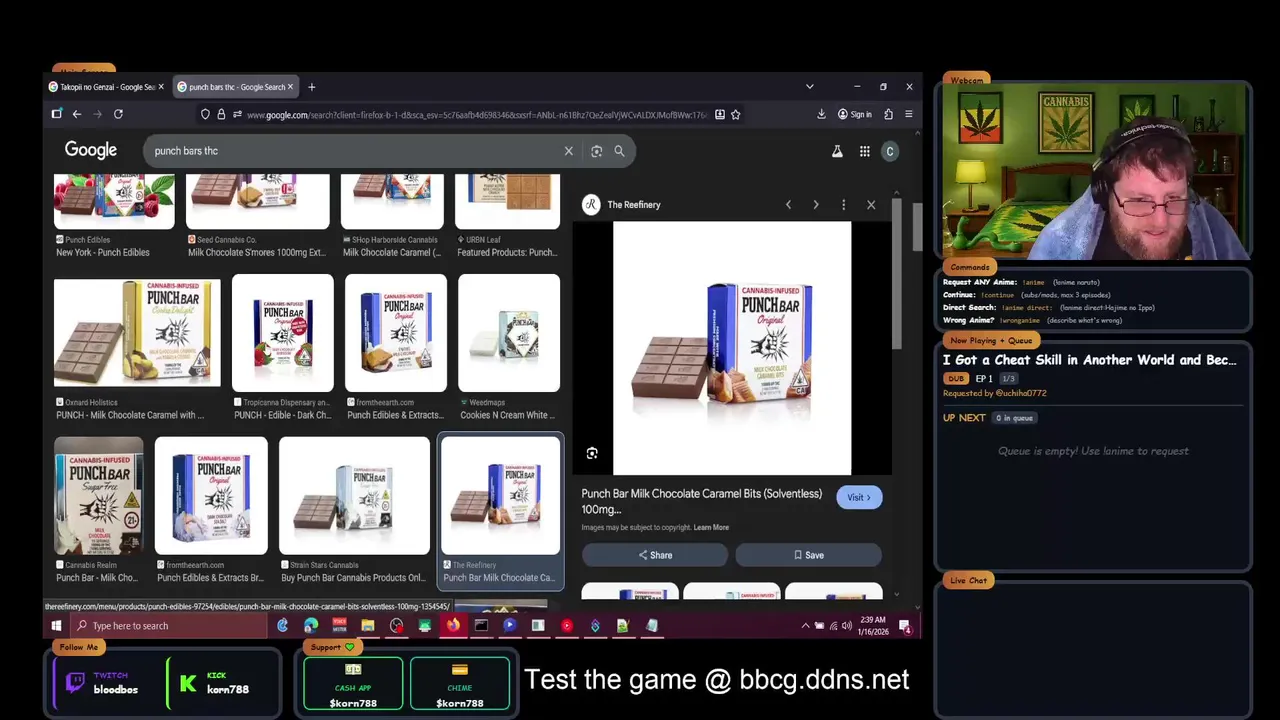This screenshot has height=720, width=1280.
Task: Open the Punch Bar Milk Chocolate Caramel Bits title
Action: click(702, 501)
